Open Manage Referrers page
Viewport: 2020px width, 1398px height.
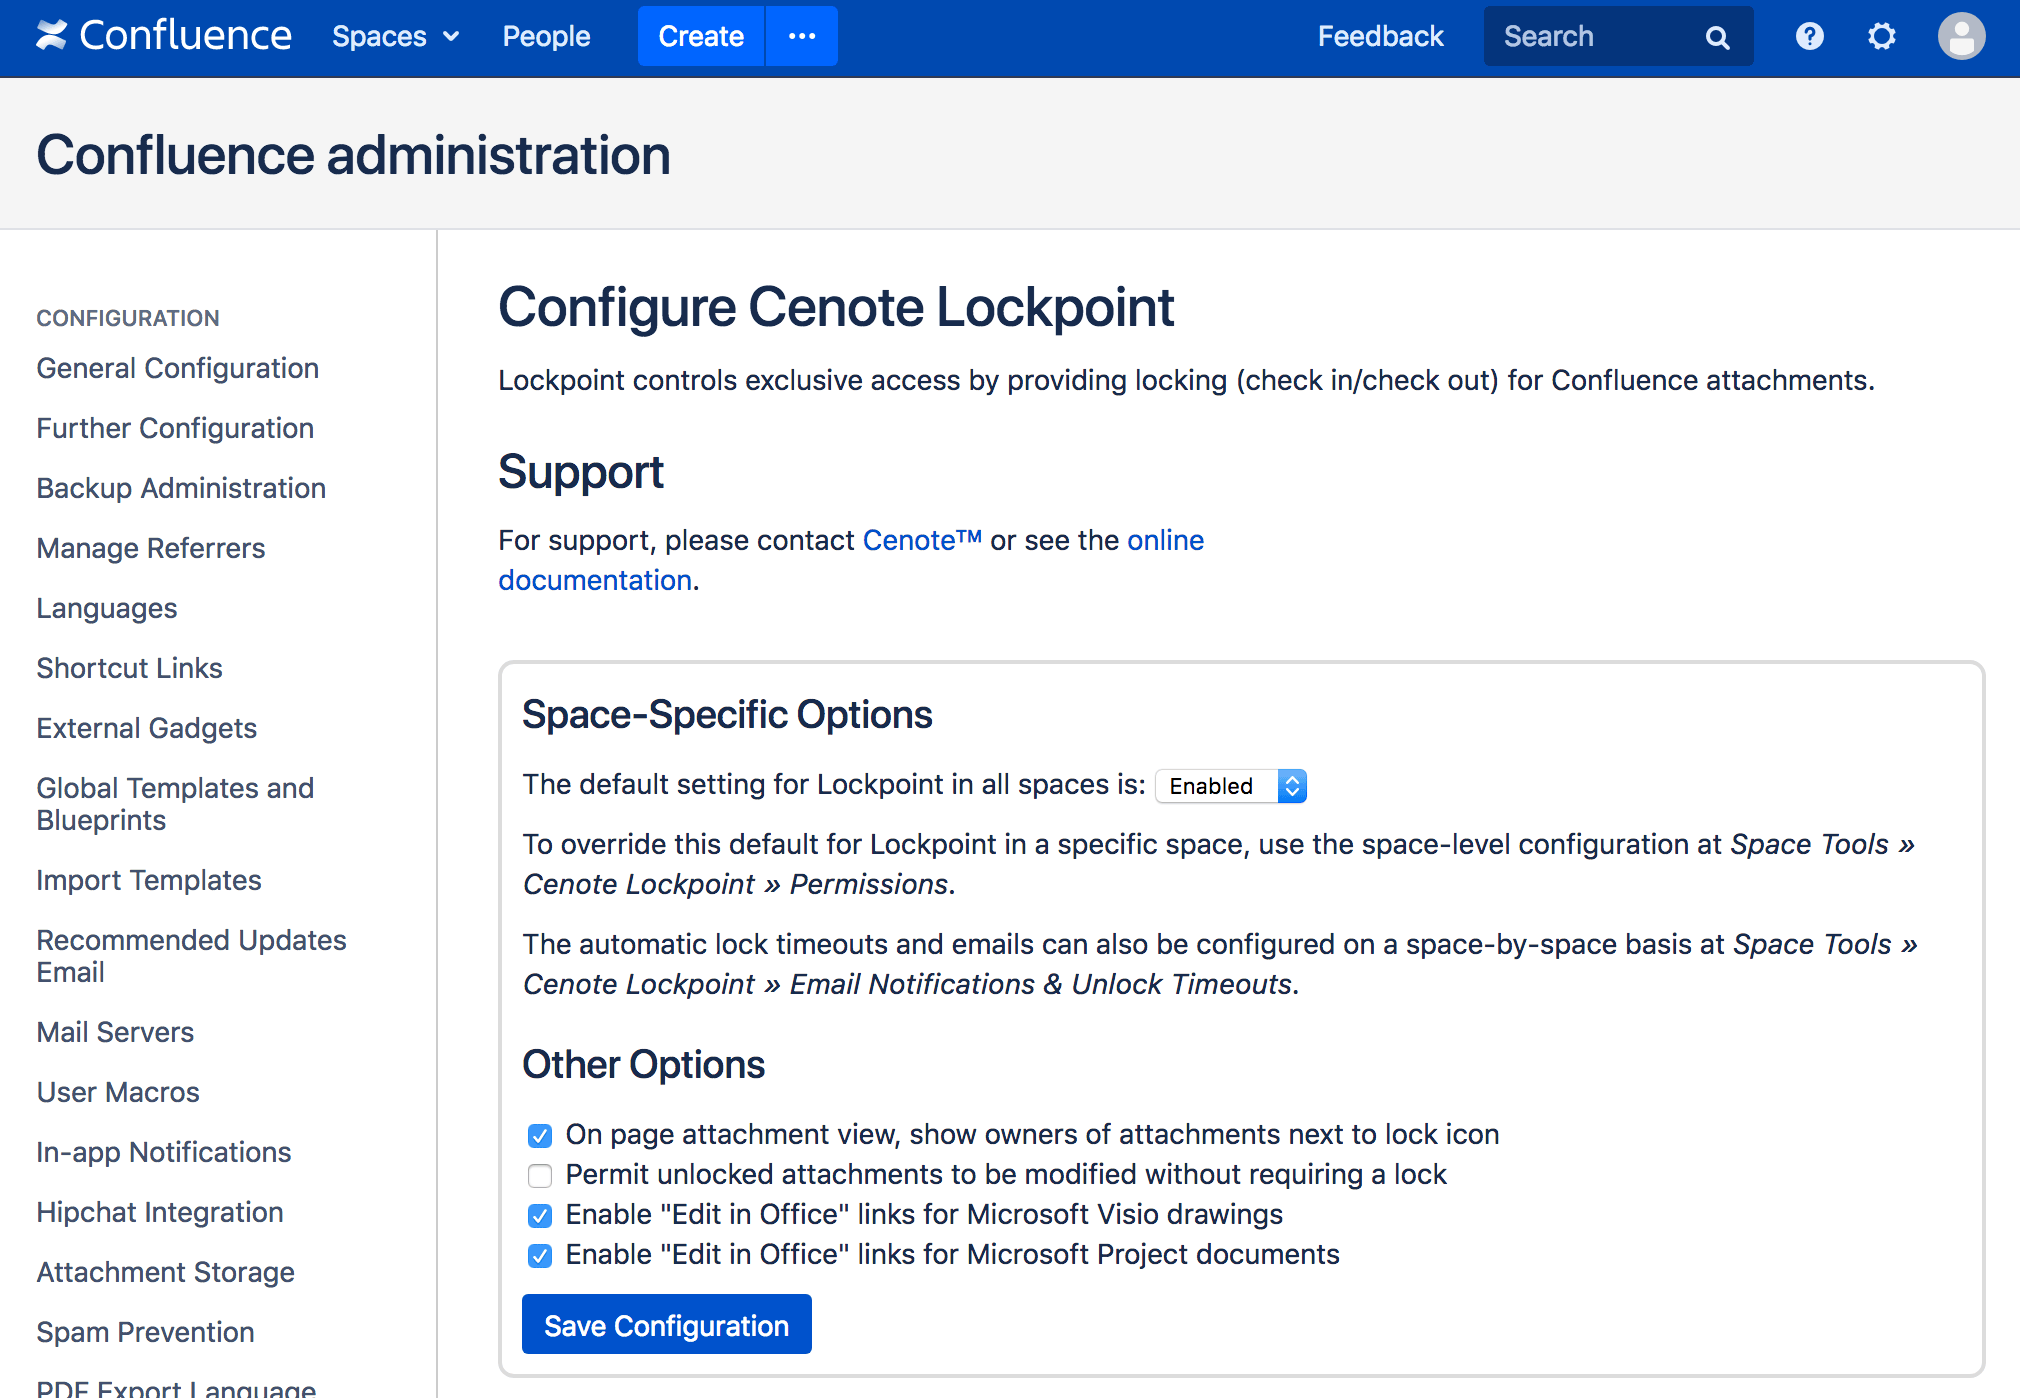151,548
